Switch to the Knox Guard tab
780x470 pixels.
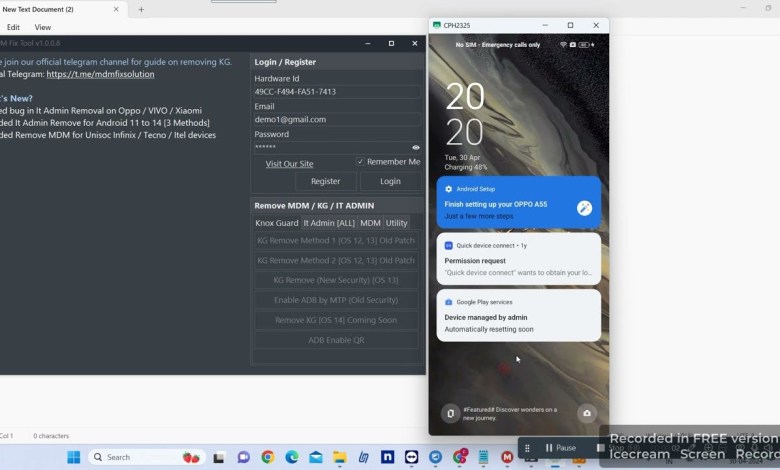click(x=277, y=223)
